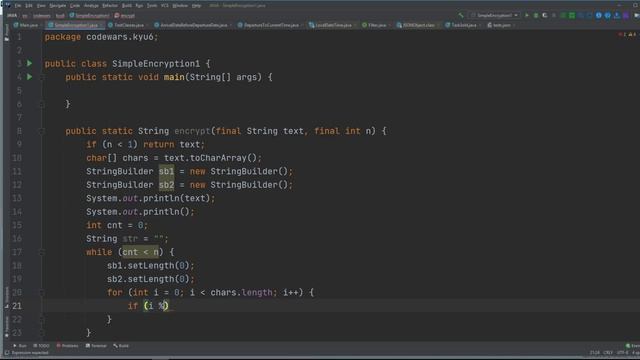Open the Problems tool window
Viewport: 640px width, 360px height.
coord(67,346)
